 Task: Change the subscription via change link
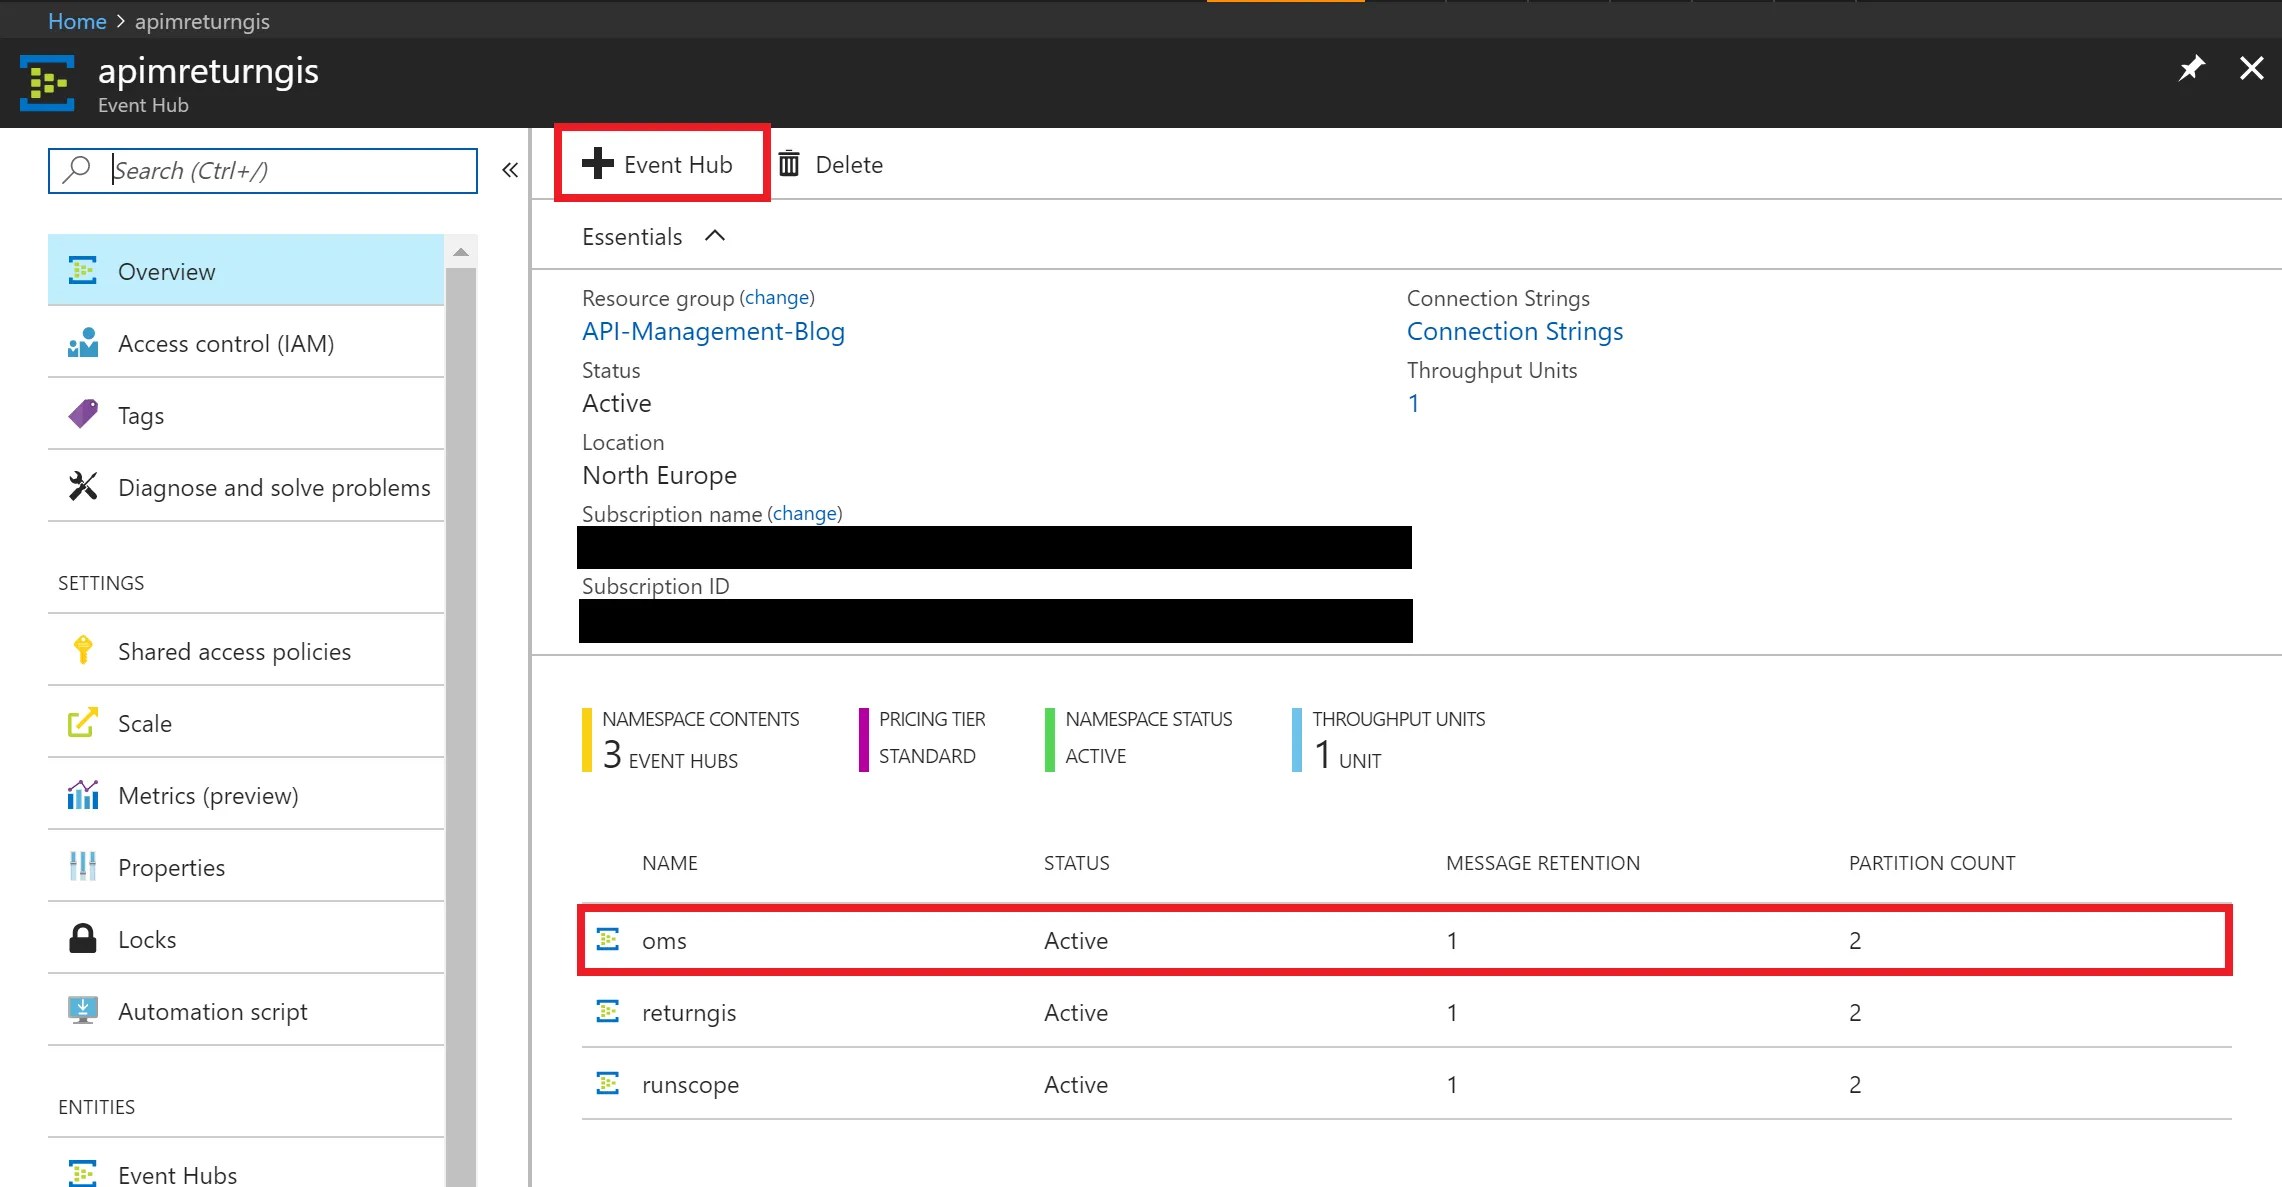[805, 513]
